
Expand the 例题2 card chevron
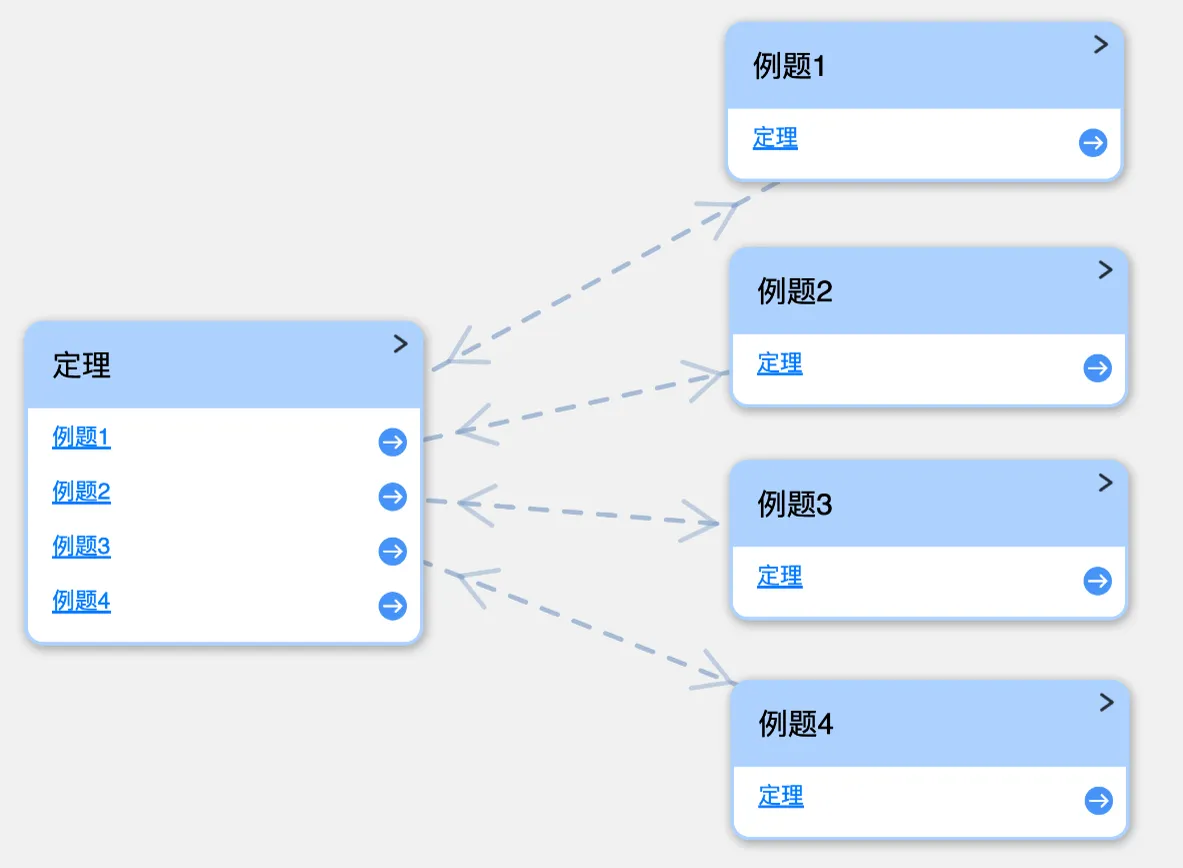[1105, 269]
